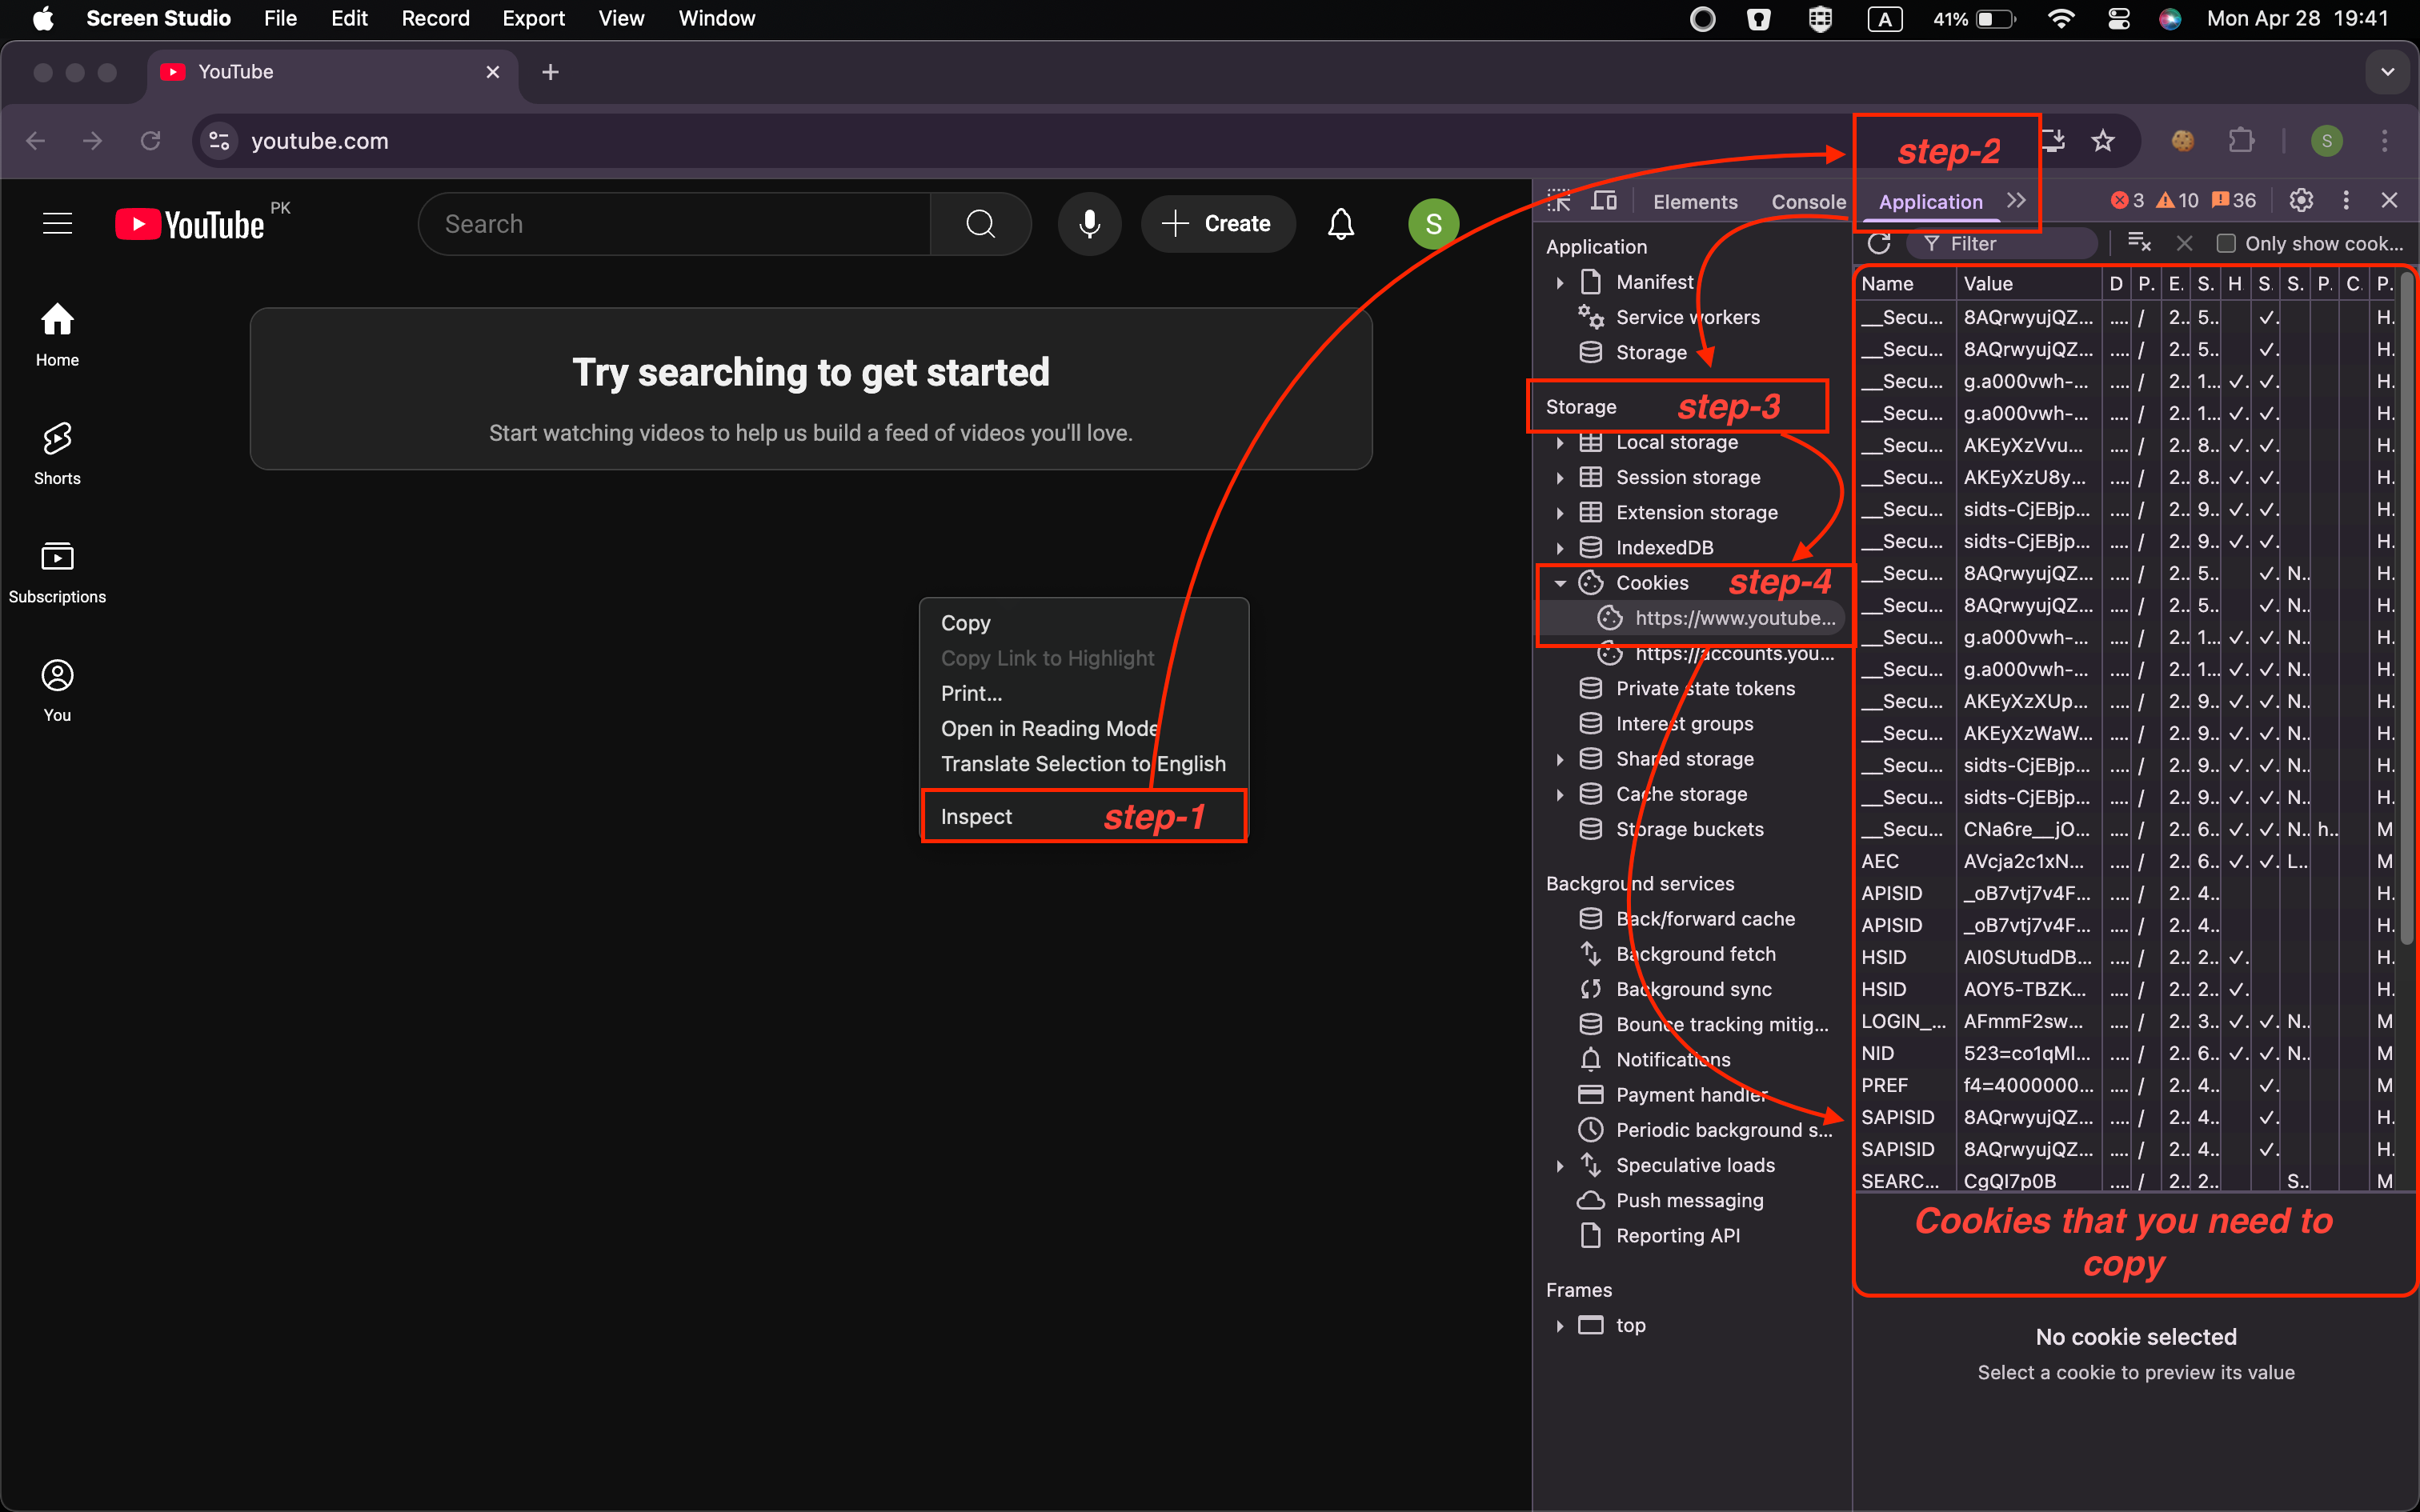This screenshot has height=1512, width=2420.
Task: Expand the Manifest tree item
Action: [1560, 282]
